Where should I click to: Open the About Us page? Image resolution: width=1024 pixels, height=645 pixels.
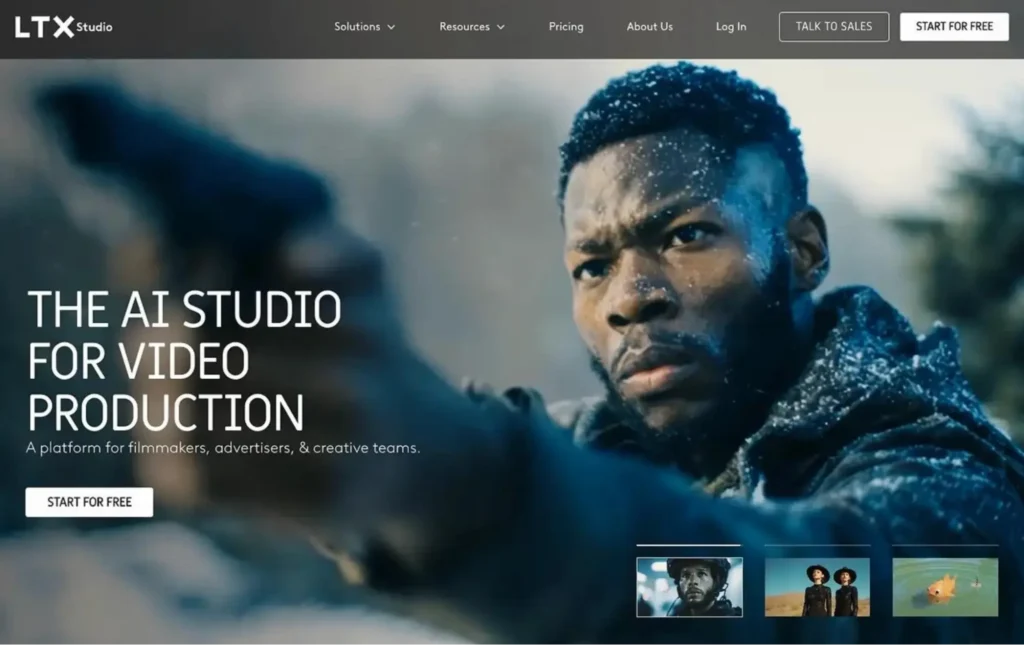[x=649, y=27]
